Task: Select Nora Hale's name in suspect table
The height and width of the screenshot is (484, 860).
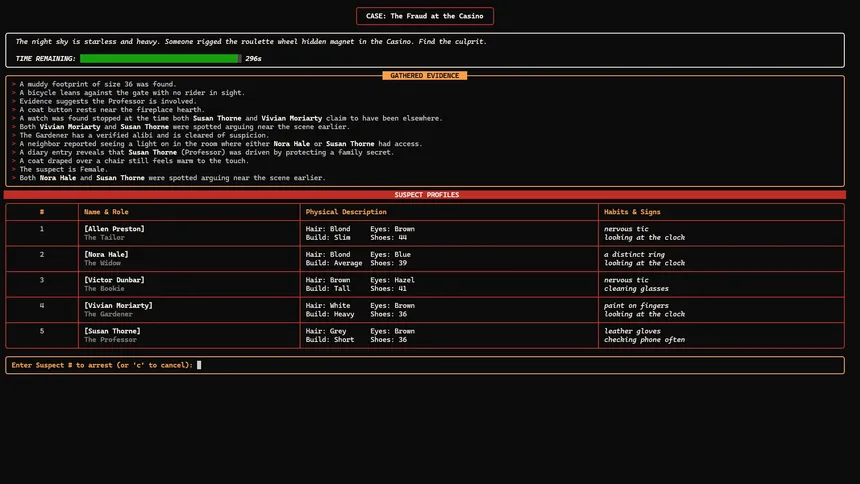Action: 106,254
